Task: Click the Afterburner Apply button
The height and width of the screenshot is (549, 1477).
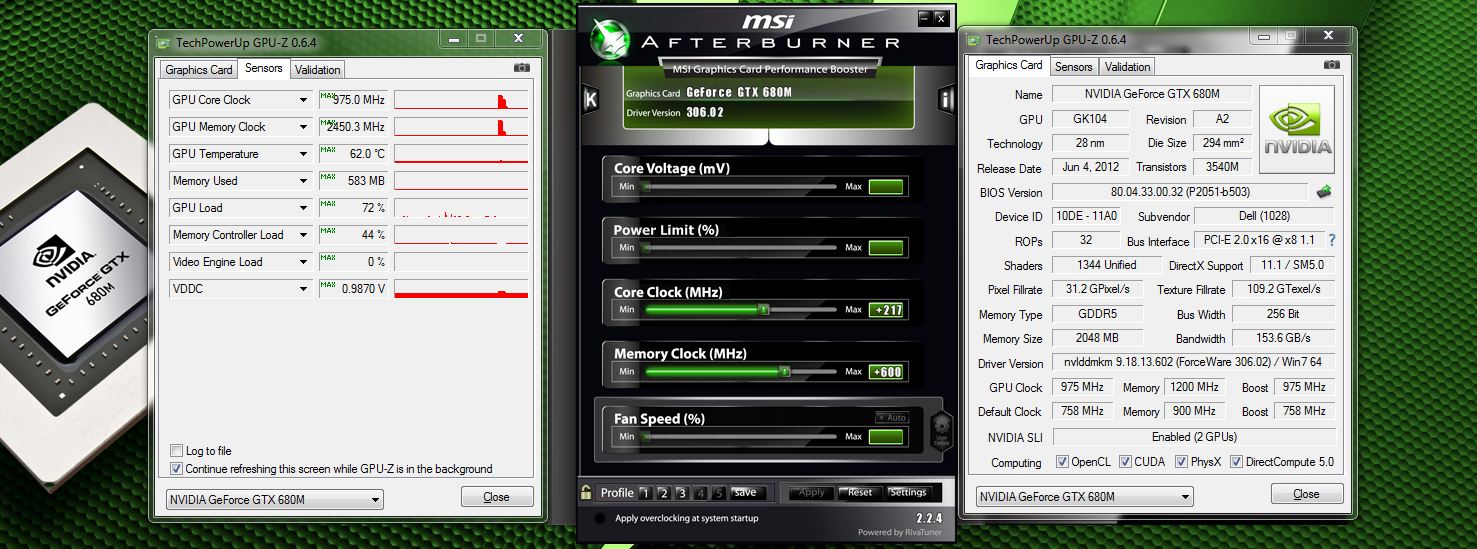Action: click(811, 492)
